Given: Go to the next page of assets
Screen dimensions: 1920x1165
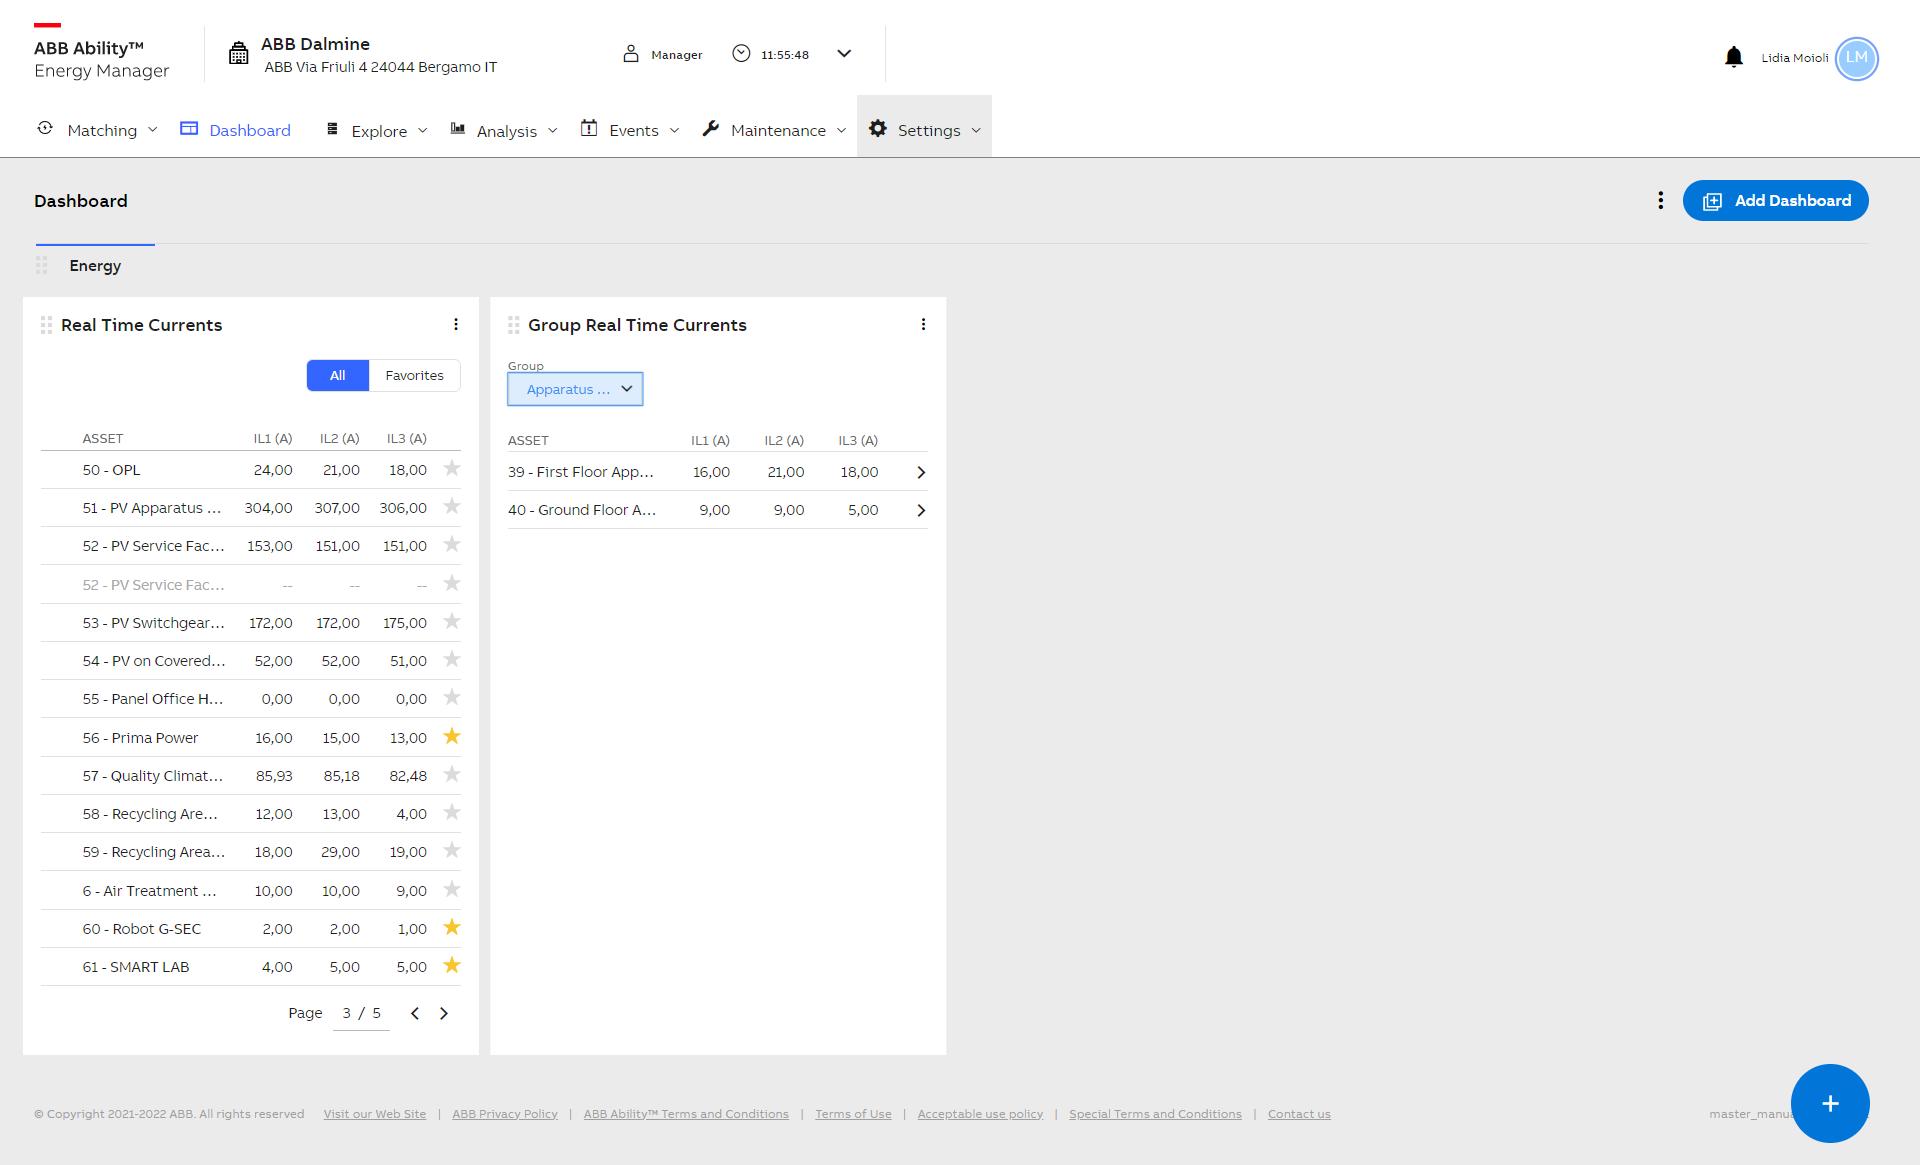Looking at the screenshot, I should 444,1014.
